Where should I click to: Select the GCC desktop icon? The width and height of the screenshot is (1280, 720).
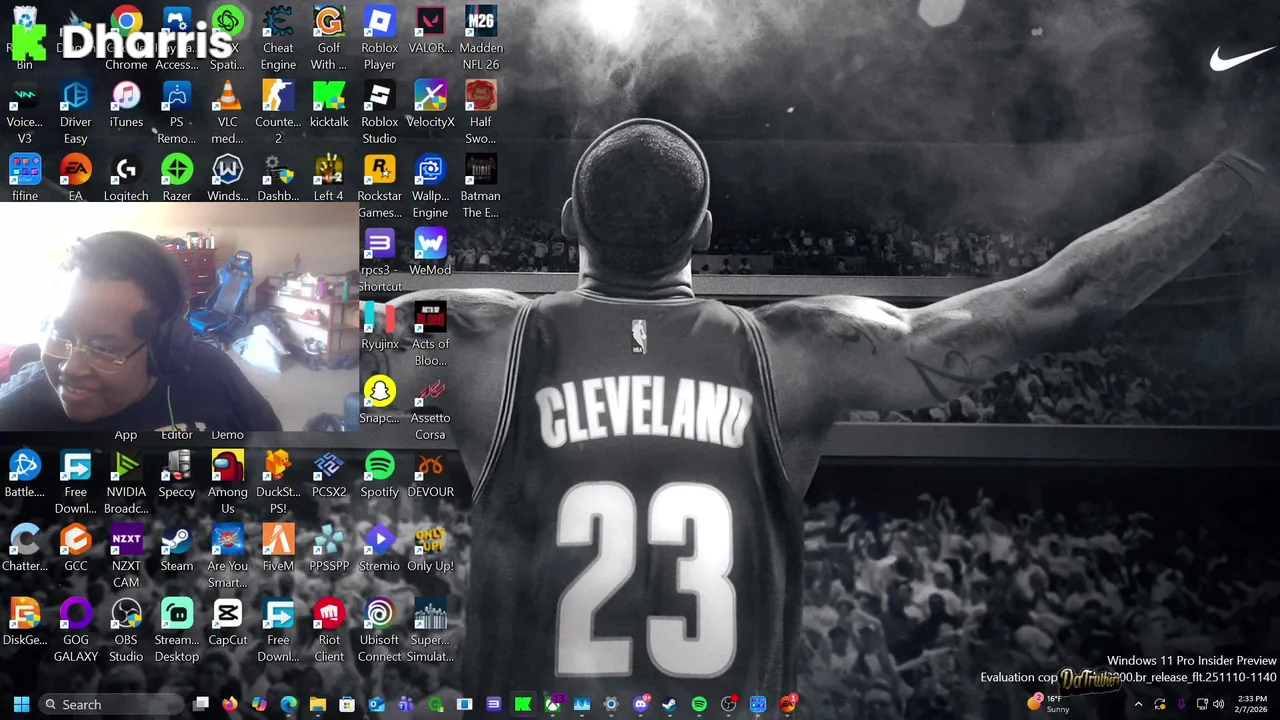pyautogui.click(x=76, y=548)
